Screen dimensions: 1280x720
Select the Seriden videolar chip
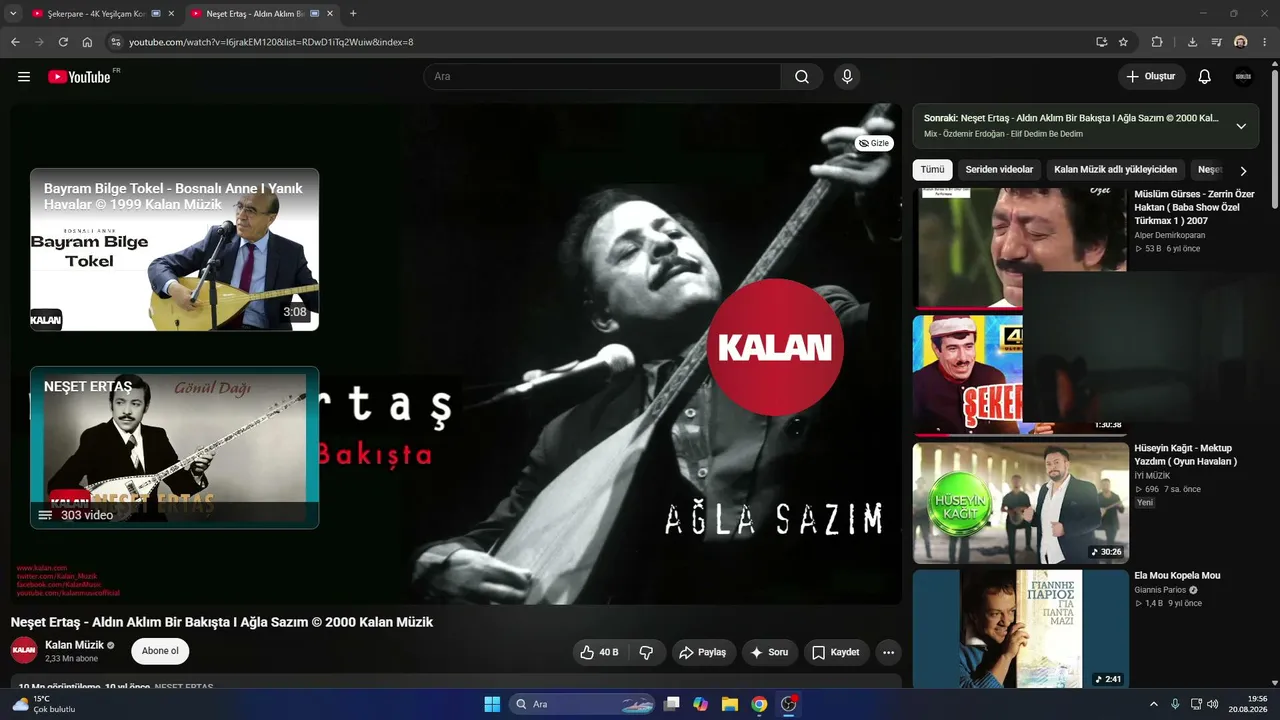point(999,170)
